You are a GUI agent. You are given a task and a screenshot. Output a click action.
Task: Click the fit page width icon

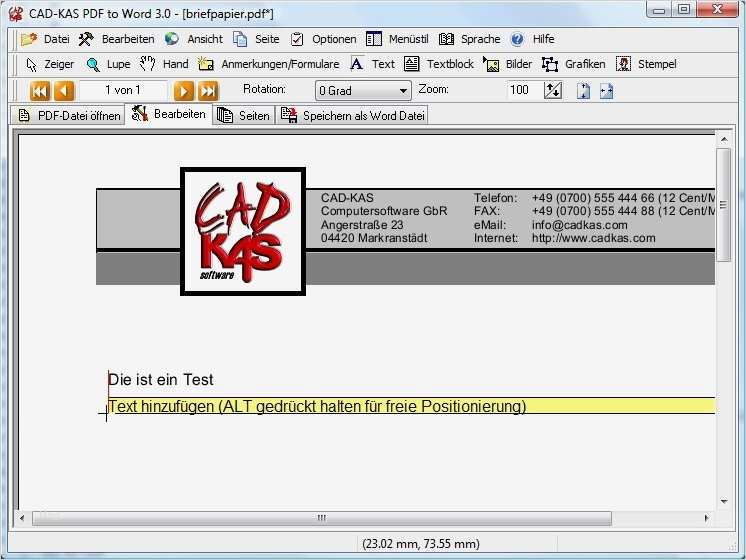click(606, 90)
